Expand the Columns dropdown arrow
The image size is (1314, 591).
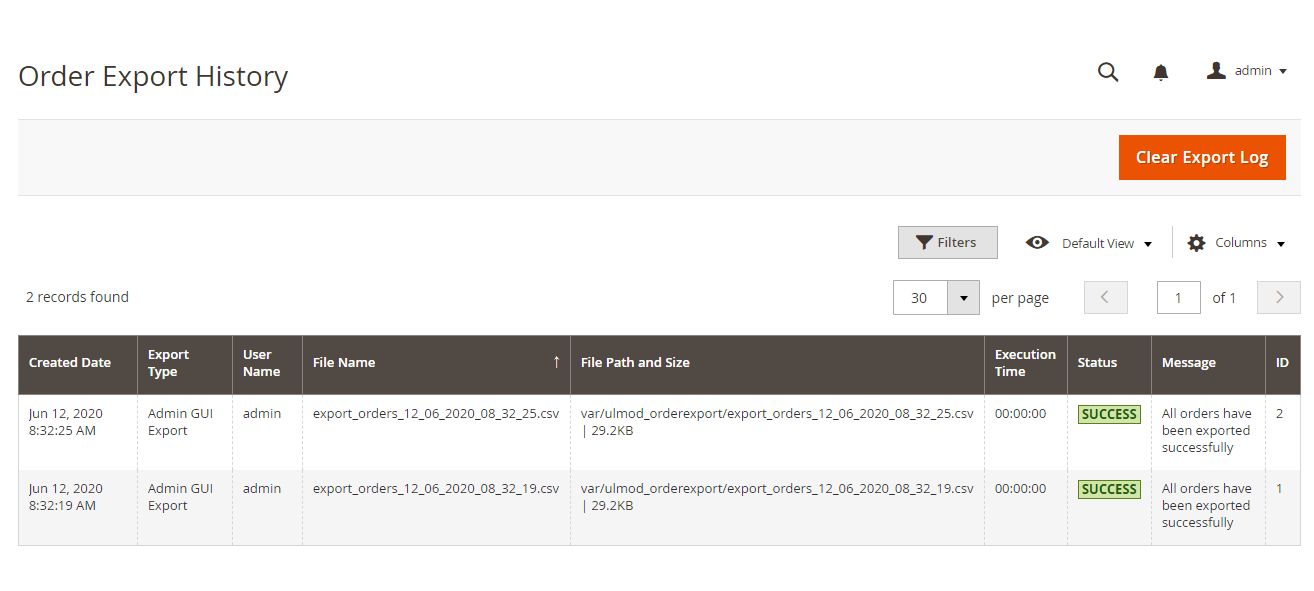(x=1280, y=244)
